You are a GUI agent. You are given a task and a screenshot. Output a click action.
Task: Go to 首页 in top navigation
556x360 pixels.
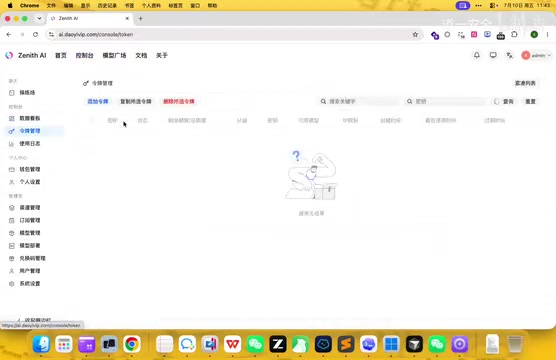pyautogui.click(x=61, y=55)
